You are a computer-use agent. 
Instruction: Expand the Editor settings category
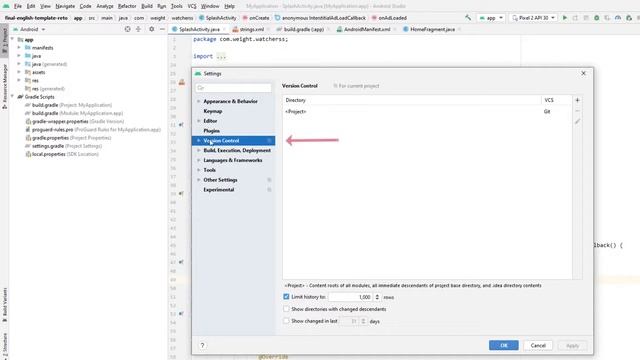[x=199, y=121]
